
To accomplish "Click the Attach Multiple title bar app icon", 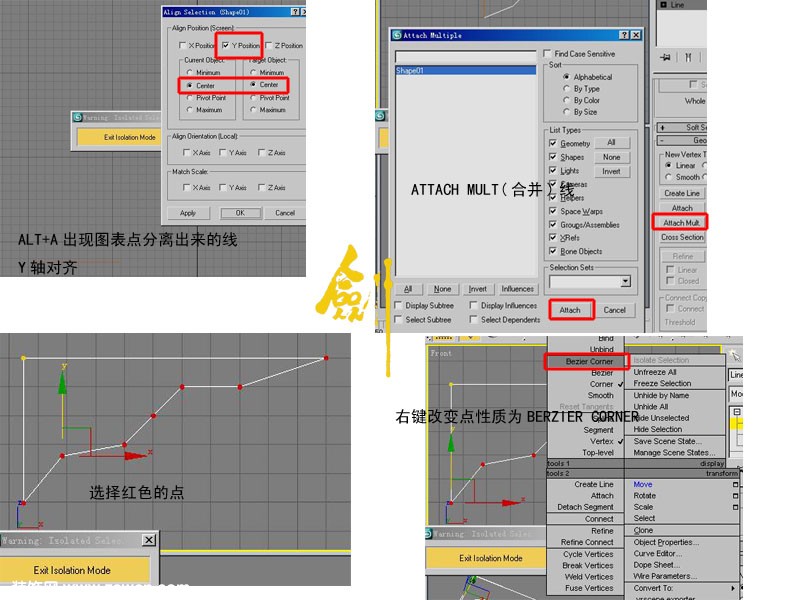I will click(x=397, y=35).
